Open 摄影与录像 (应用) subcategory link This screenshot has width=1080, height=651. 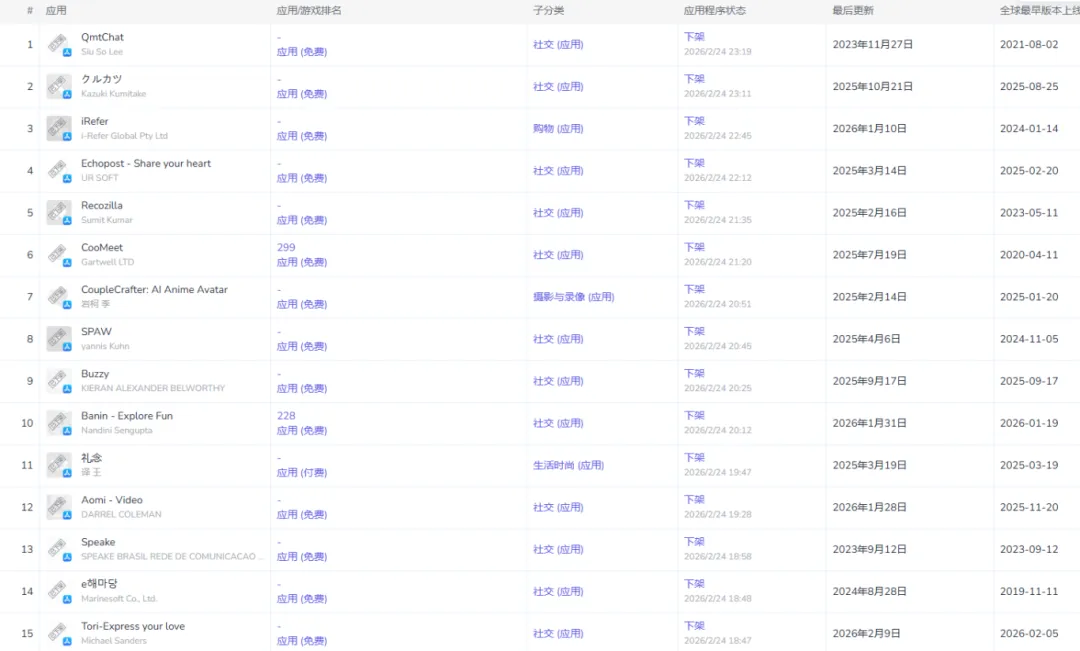pos(574,297)
